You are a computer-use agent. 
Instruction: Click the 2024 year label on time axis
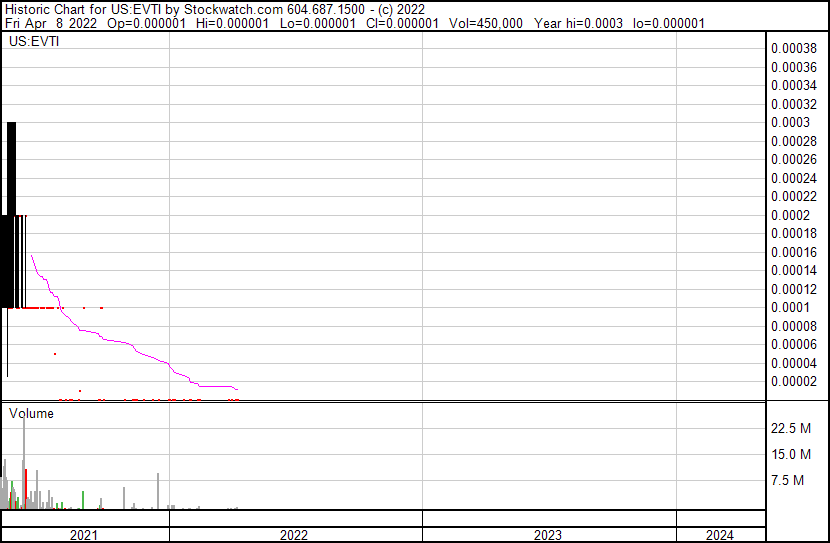(x=719, y=536)
